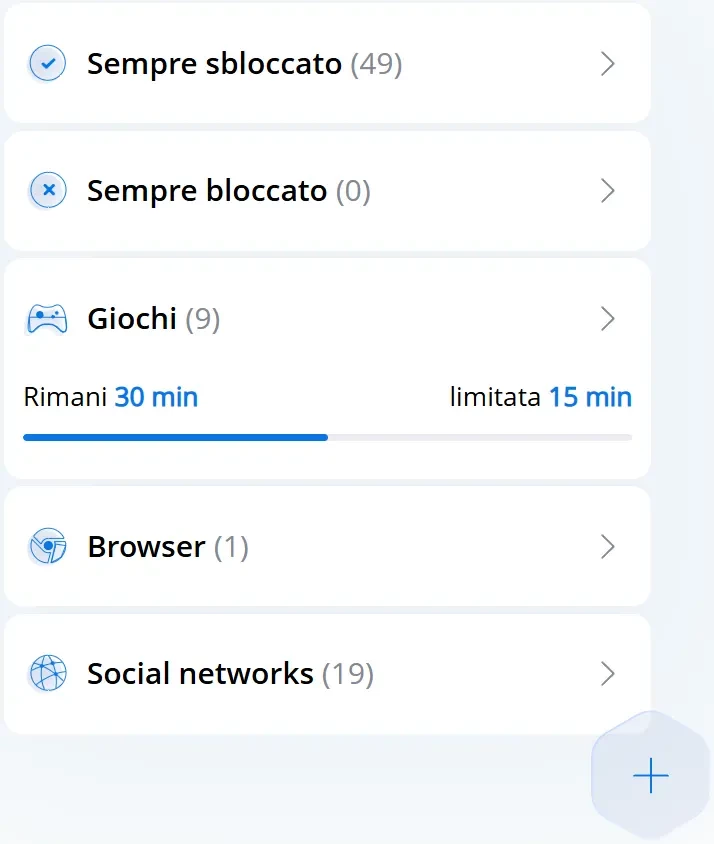This screenshot has height=844, width=714.
Task: Click the X icon for Sempre bloccato
Action: tap(47, 190)
